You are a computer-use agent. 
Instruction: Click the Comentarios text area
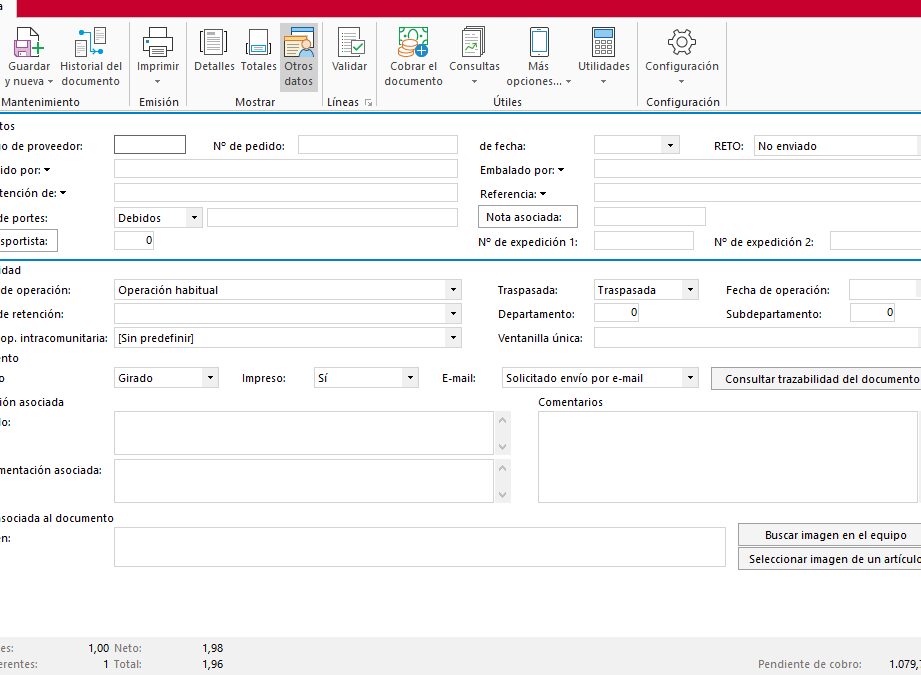coord(727,456)
